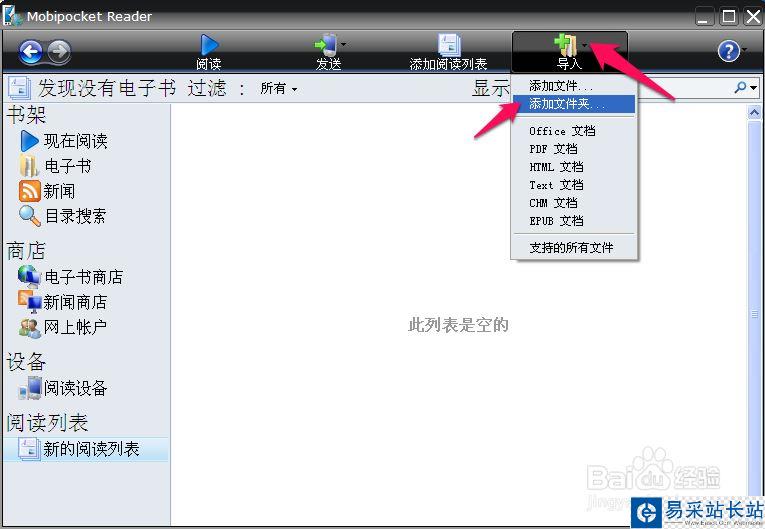Open 电子书商店 link
This screenshot has height=529, width=765.
click(83, 277)
